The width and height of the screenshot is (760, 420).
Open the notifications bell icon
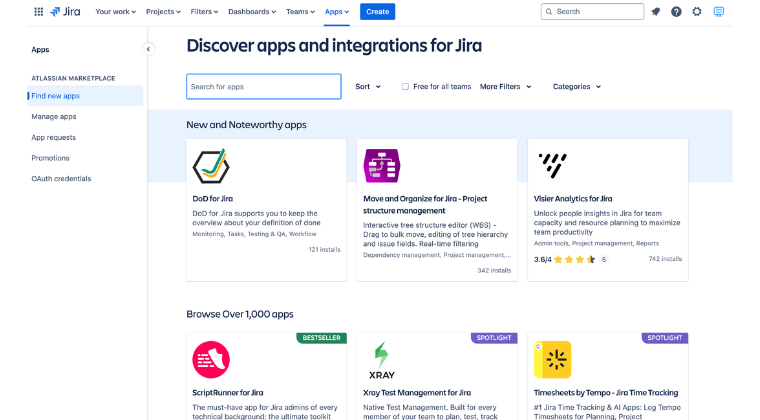[656, 12]
